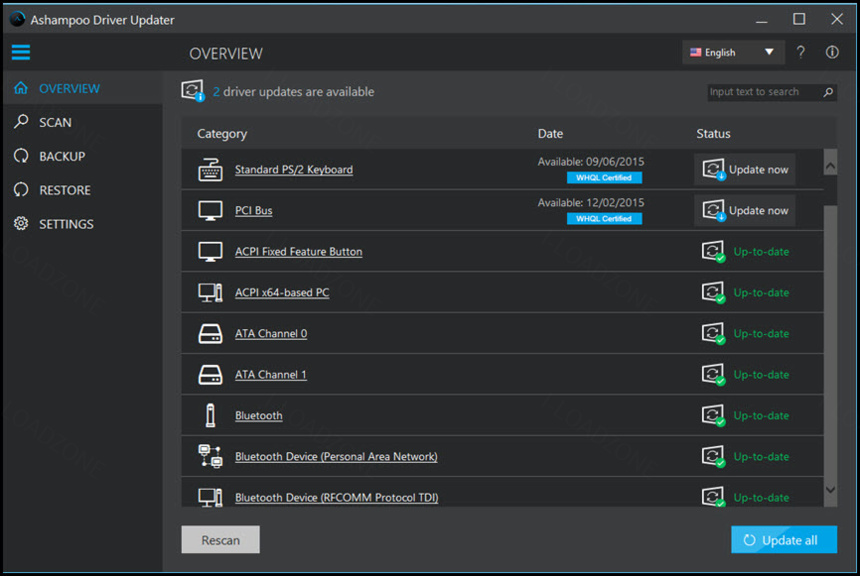Click the Category column header
Image resolution: width=860 pixels, height=576 pixels.
pos(222,134)
